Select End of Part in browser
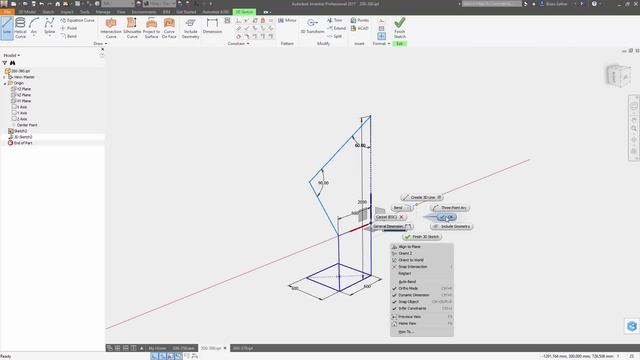Image resolution: width=640 pixels, height=360 pixels. [x=20, y=143]
